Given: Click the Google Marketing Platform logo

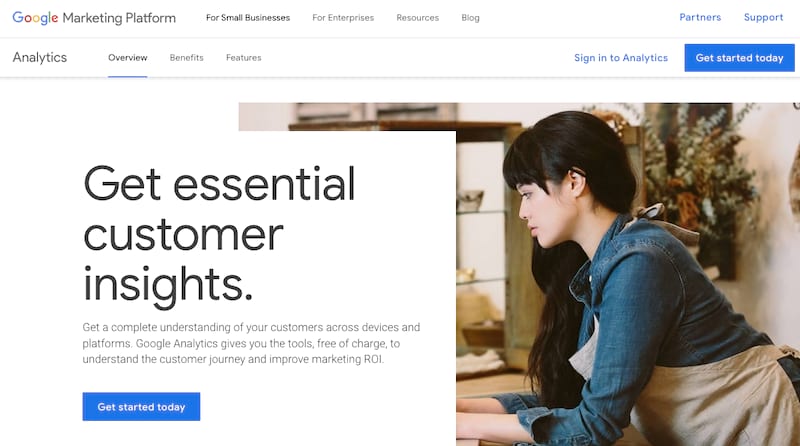Looking at the screenshot, I should point(94,18).
